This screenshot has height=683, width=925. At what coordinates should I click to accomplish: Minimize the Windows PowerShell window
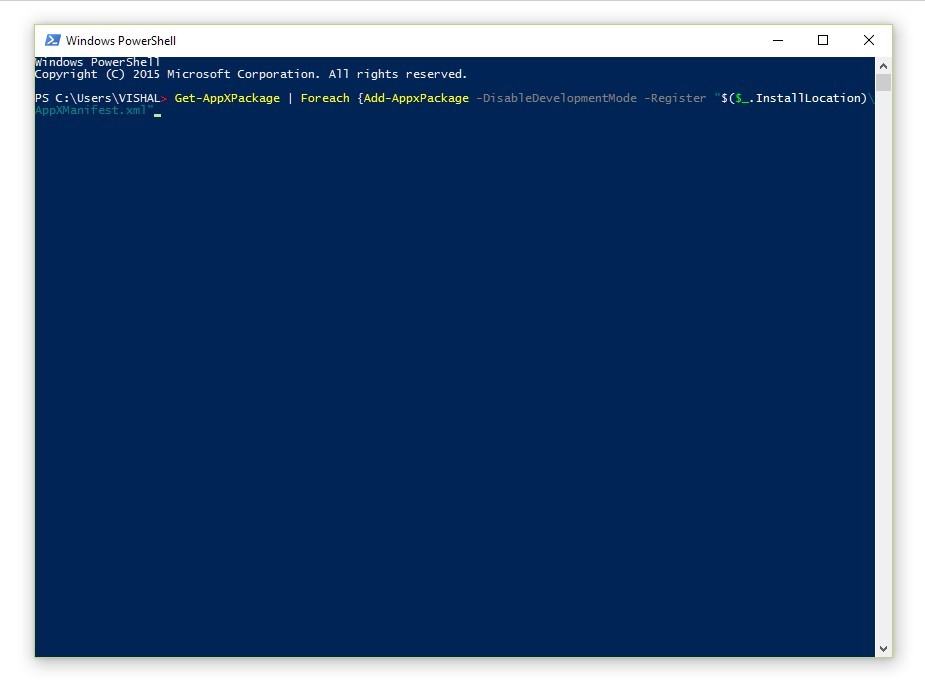(778, 40)
